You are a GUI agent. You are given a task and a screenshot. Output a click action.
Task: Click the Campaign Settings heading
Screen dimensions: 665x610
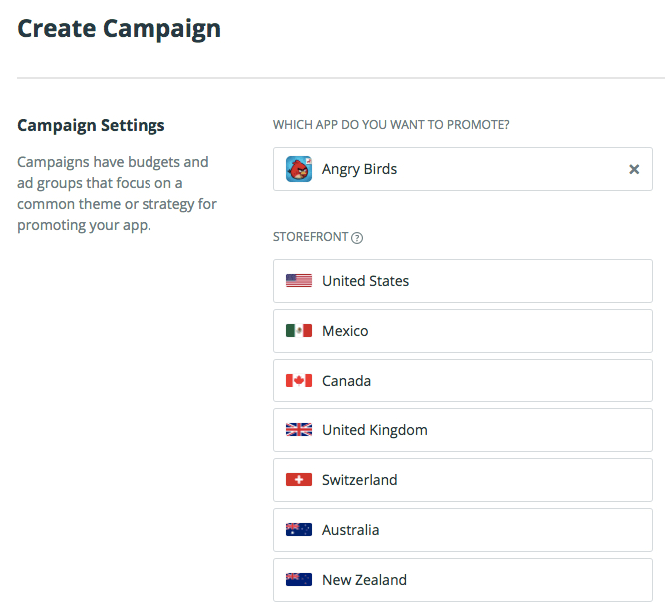coord(91,125)
